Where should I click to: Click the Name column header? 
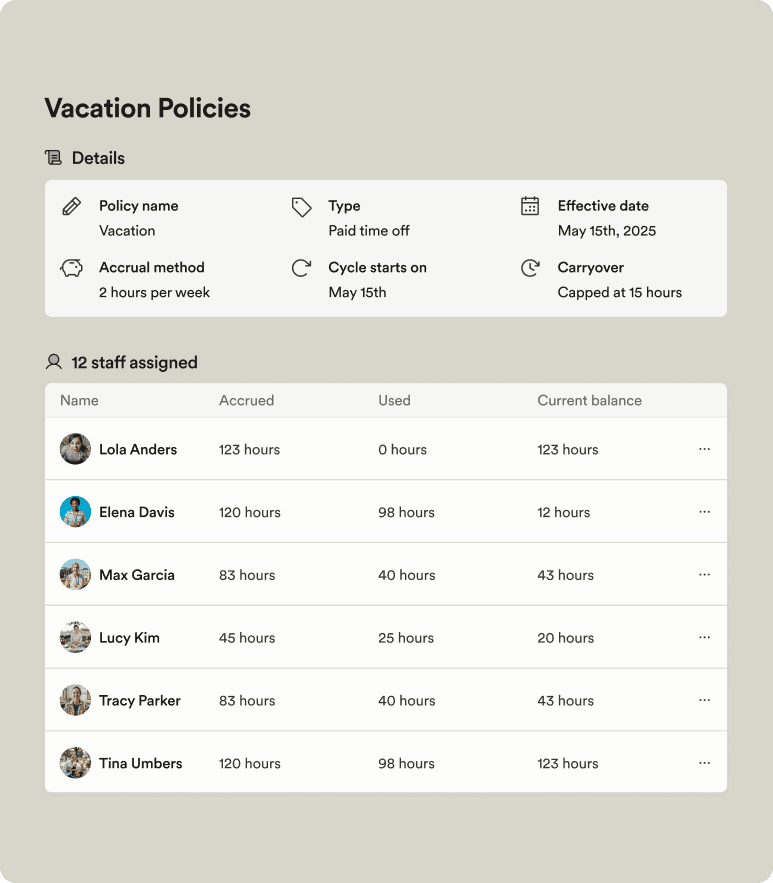[x=77, y=400]
